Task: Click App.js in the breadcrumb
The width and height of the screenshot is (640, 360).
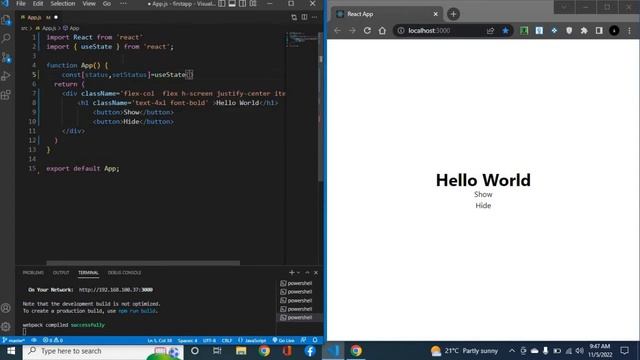Action: 49,28
